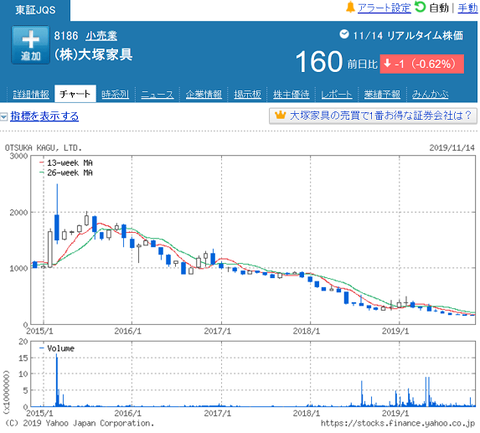
Task: Click the crown icon on the banner
Action: [x=280, y=115]
